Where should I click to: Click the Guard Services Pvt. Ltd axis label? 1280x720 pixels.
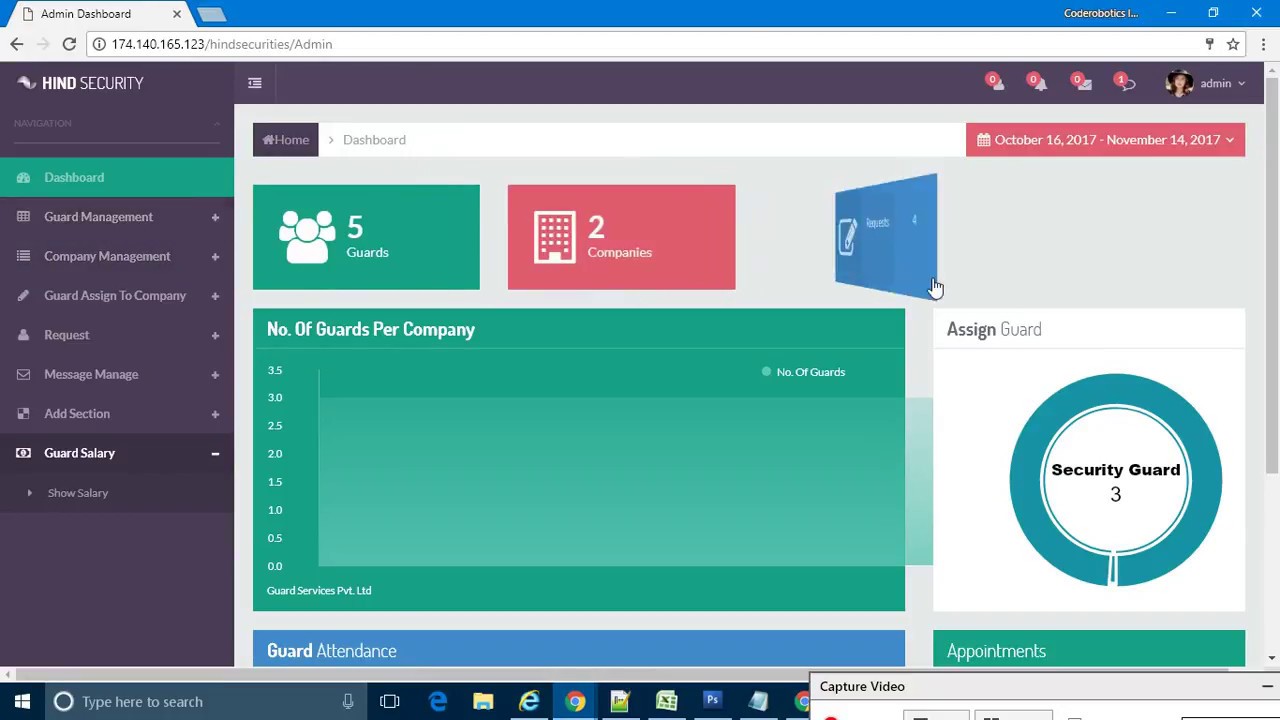pos(319,590)
